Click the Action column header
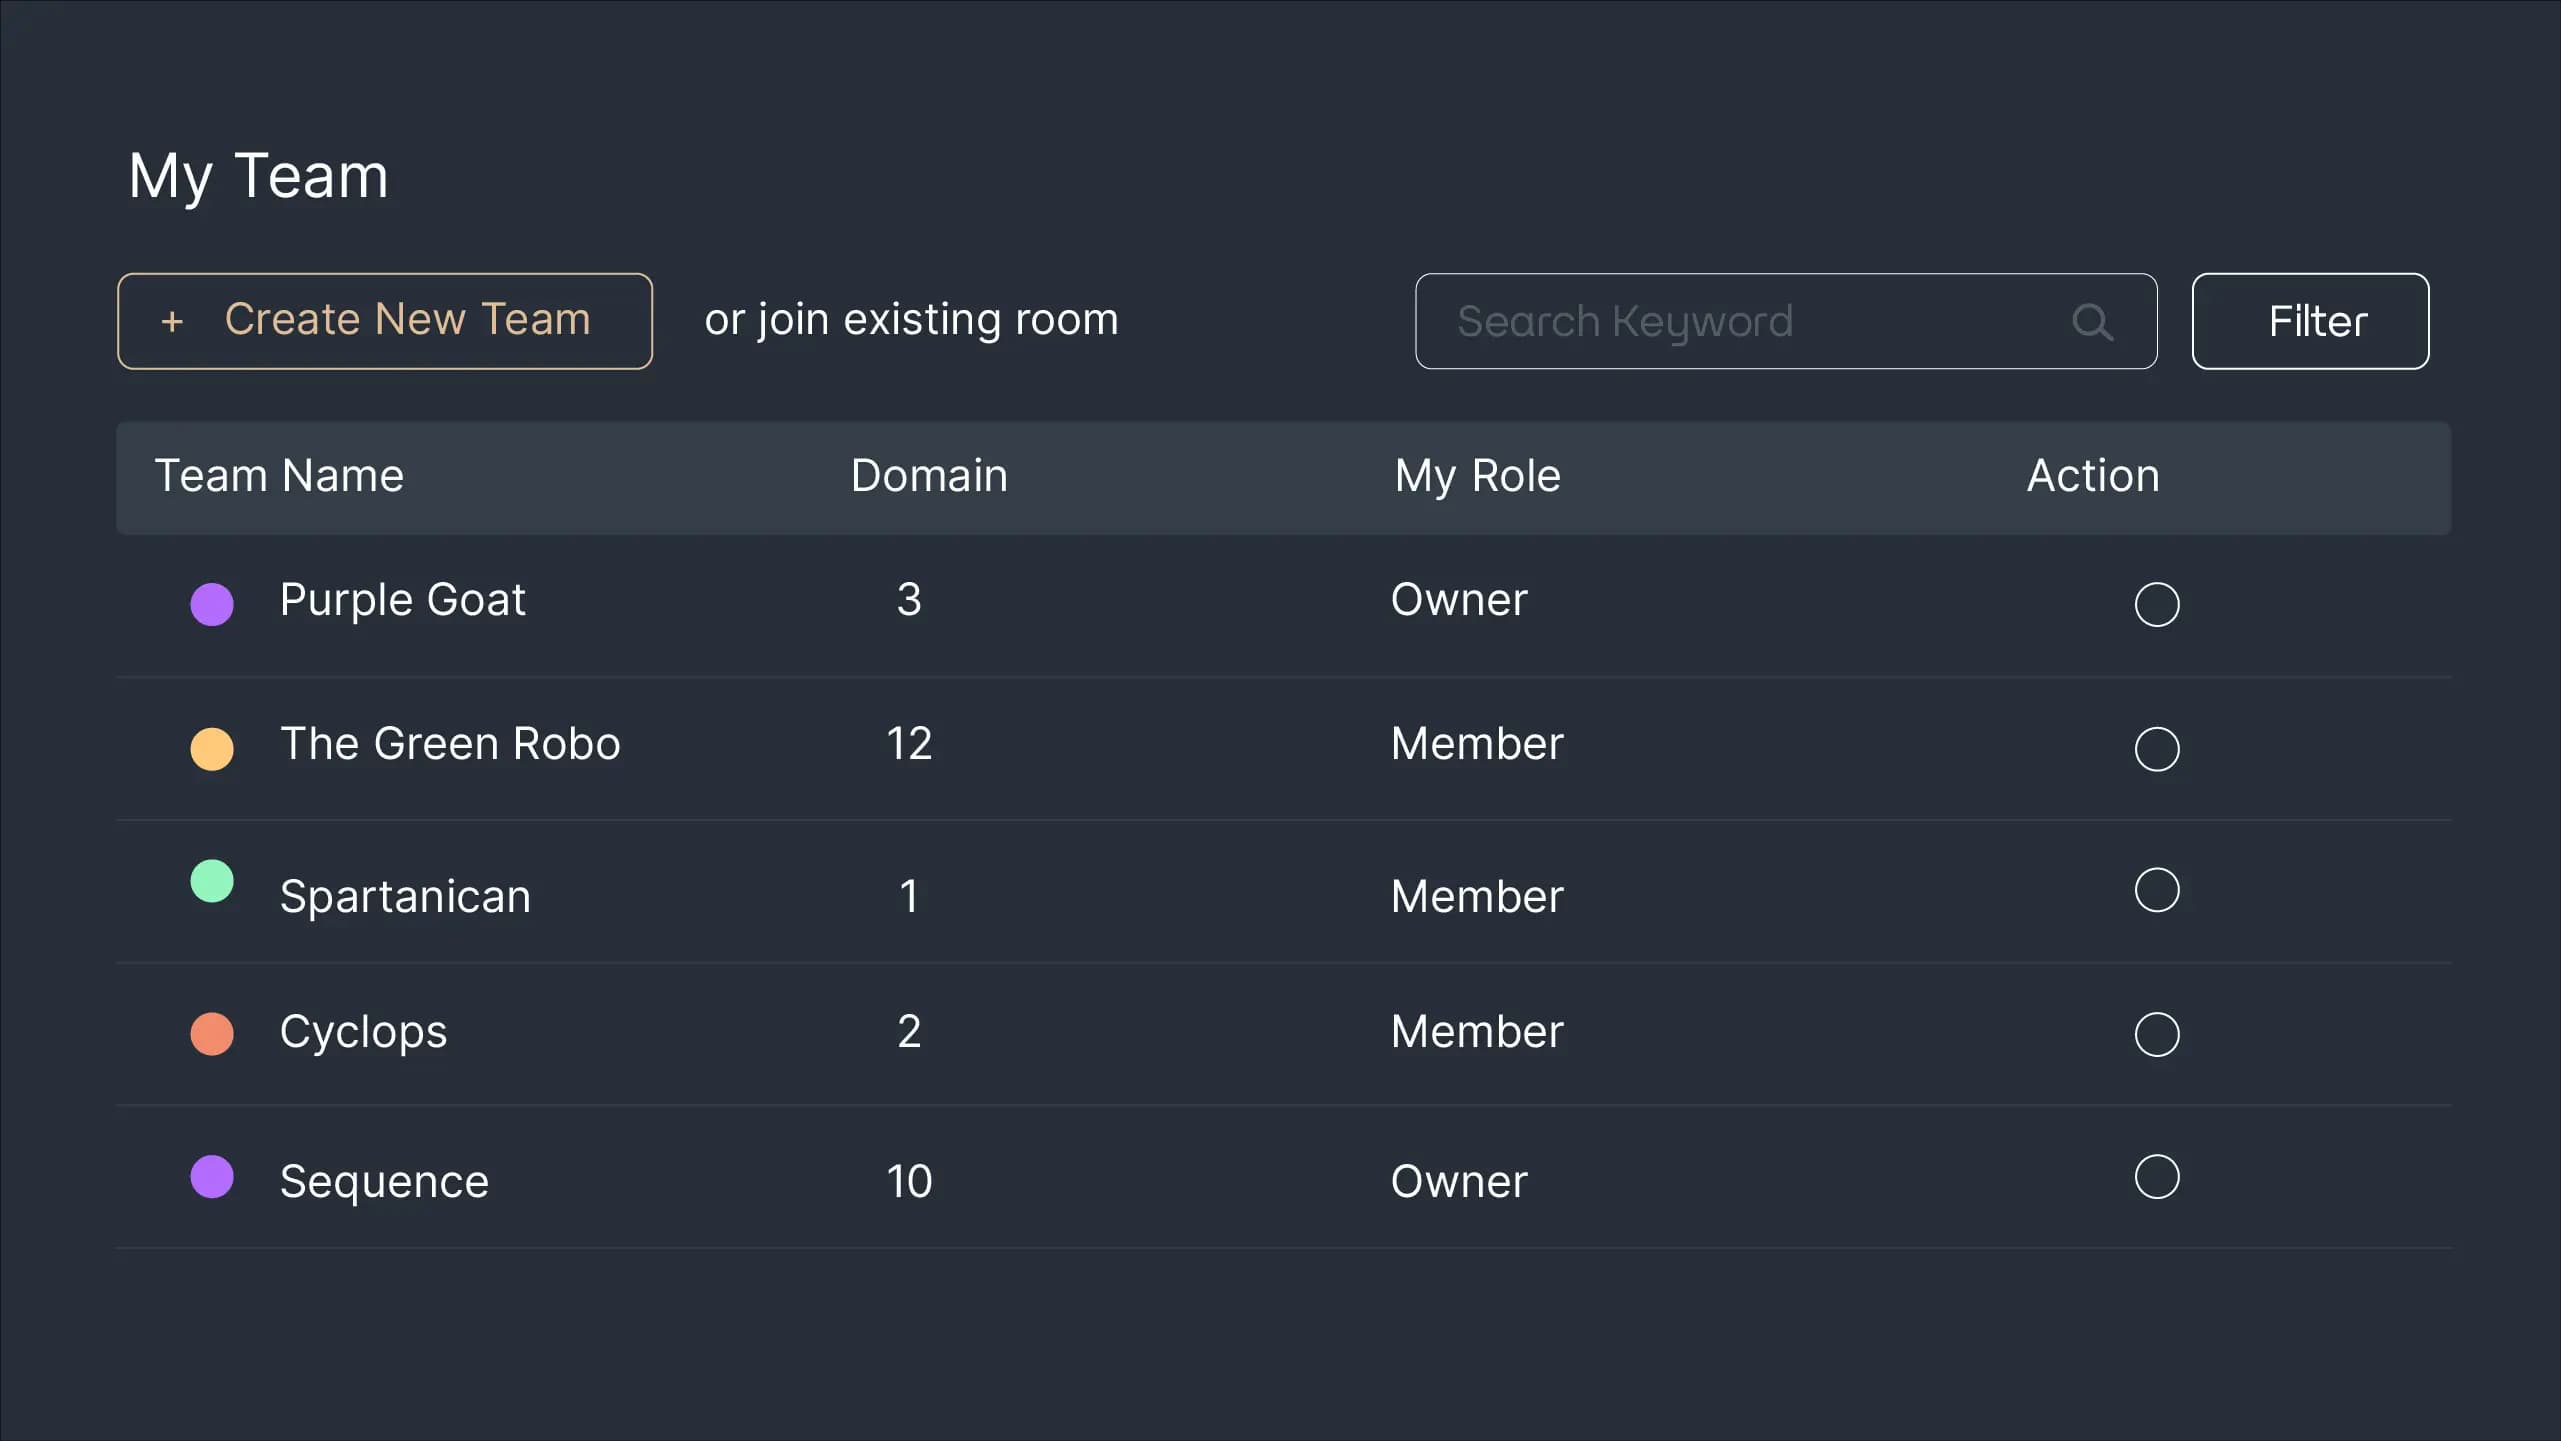Image resolution: width=2561 pixels, height=1441 pixels. point(2093,476)
